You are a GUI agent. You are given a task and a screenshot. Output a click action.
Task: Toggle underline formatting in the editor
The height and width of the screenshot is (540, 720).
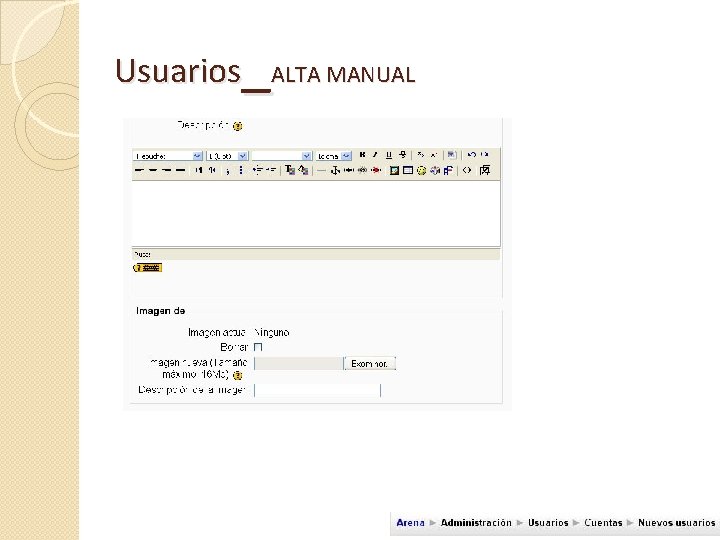pyautogui.click(x=389, y=155)
